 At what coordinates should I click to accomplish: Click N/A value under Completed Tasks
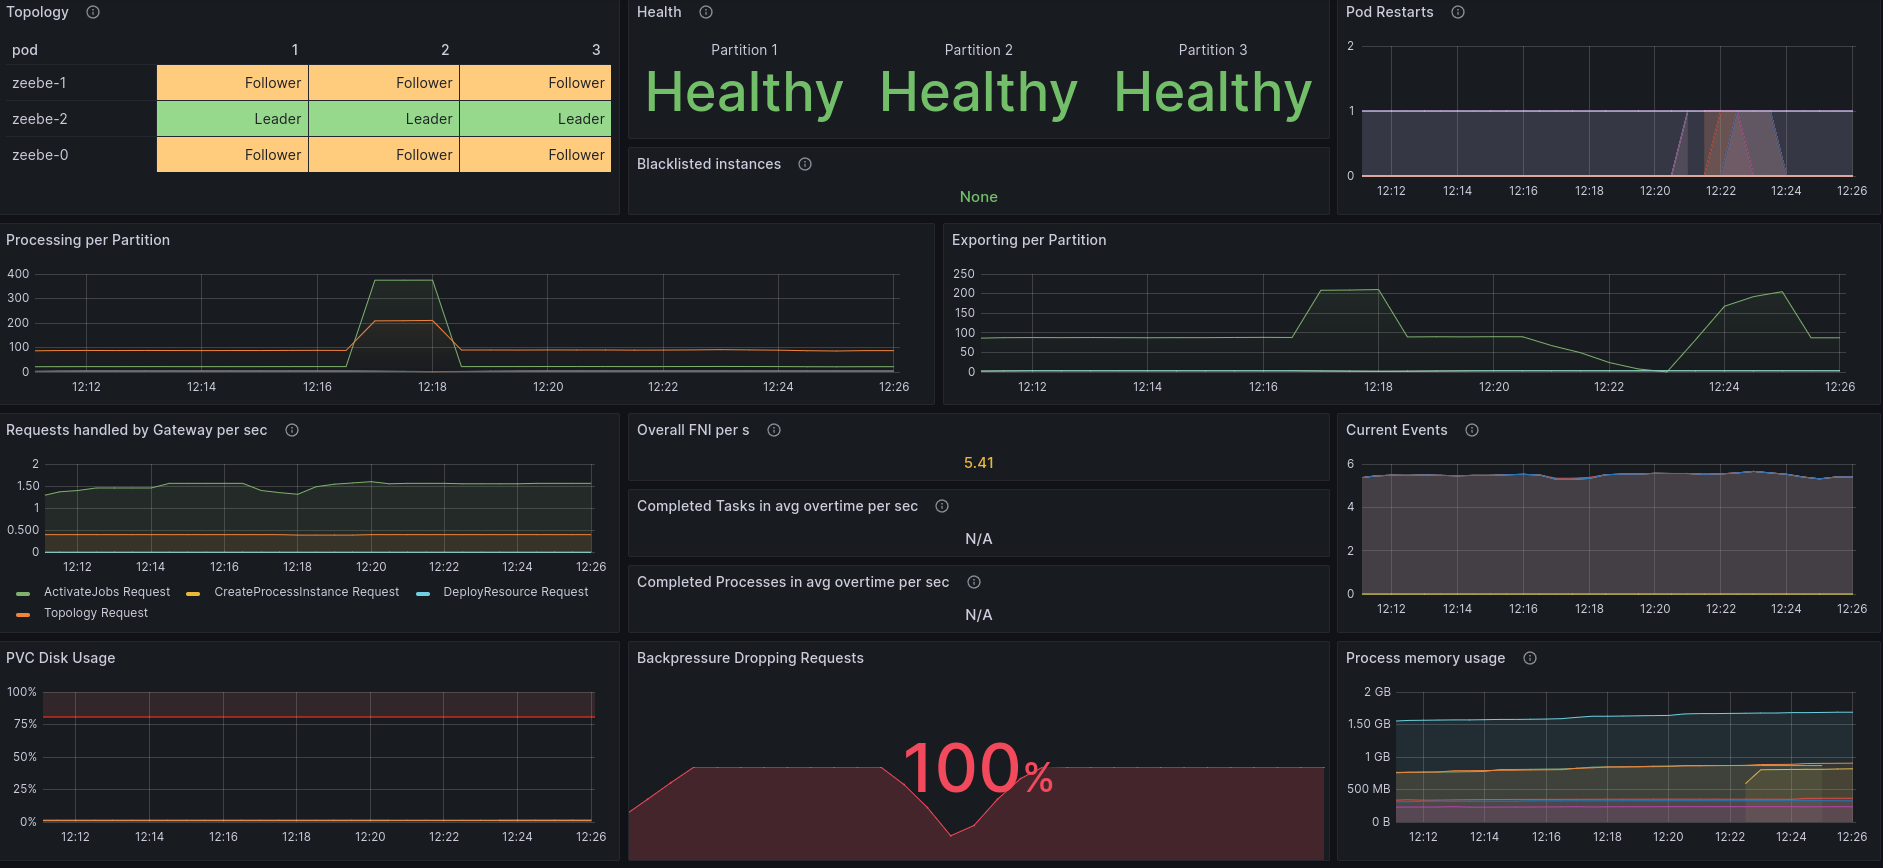click(x=978, y=539)
